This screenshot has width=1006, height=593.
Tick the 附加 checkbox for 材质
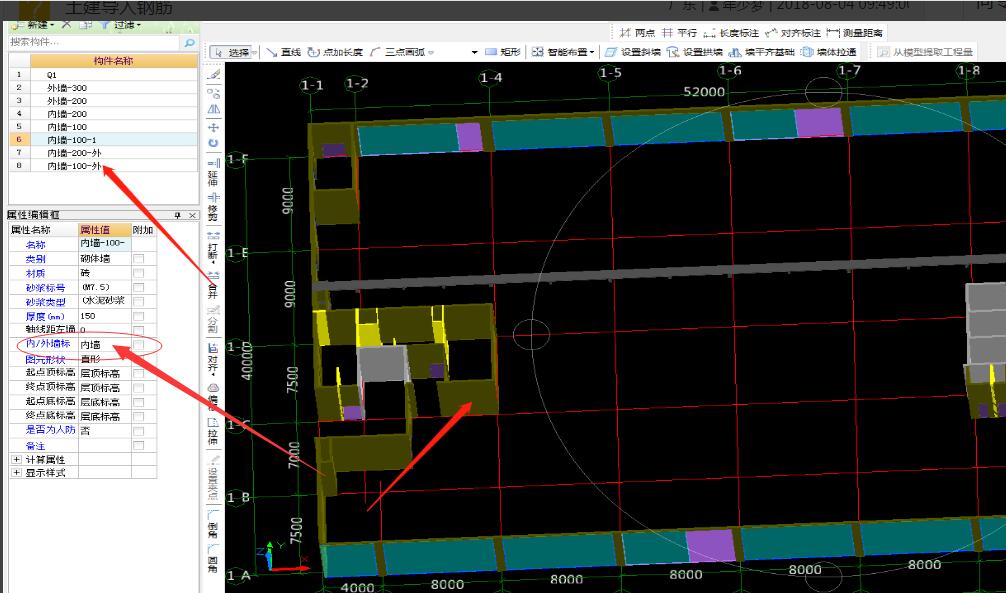click(138, 273)
